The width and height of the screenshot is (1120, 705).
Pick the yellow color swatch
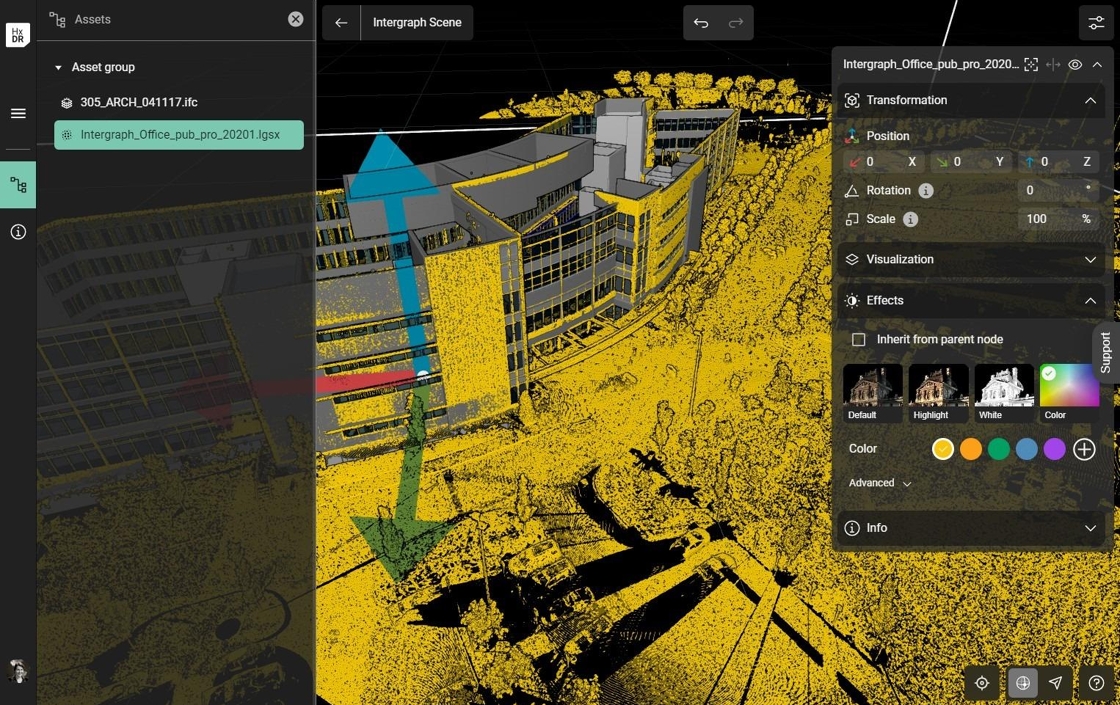pos(943,449)
